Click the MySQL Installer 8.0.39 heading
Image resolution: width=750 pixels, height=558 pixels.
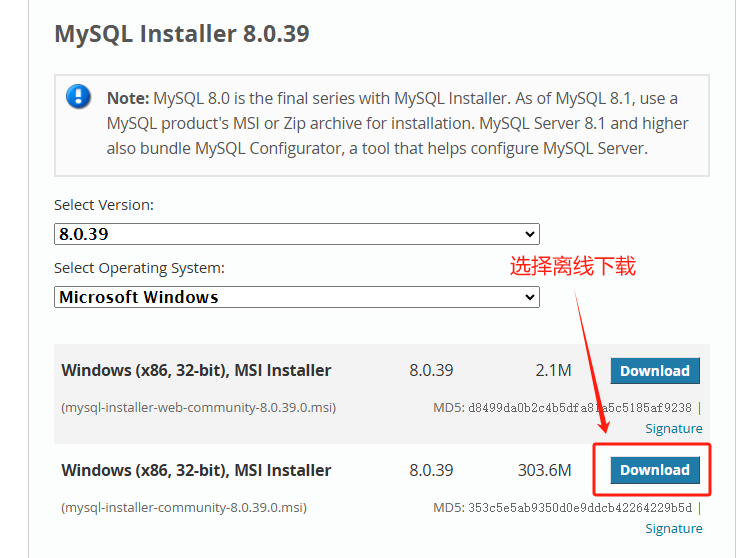[182, 34]
